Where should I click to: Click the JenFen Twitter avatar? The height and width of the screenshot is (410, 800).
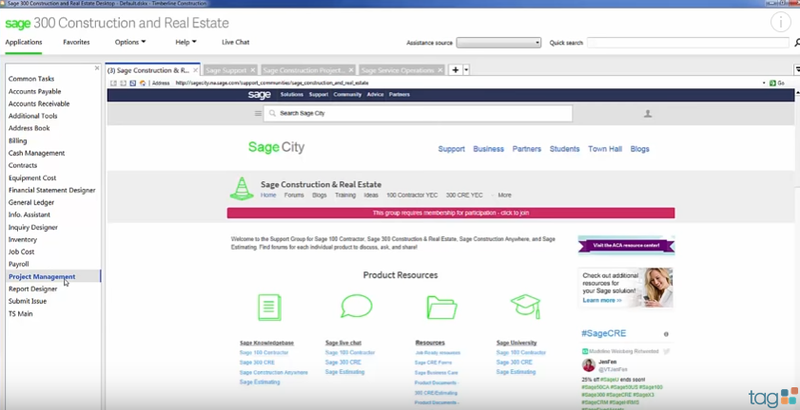coord(588,365)
